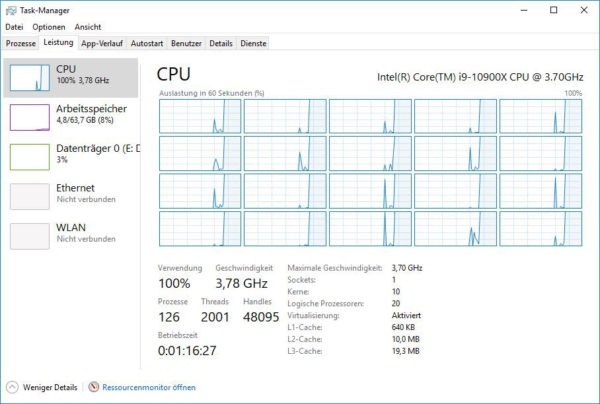Screen dimensions: 600x404
Task: Switch to the Details tab
Action: point(221,44)
